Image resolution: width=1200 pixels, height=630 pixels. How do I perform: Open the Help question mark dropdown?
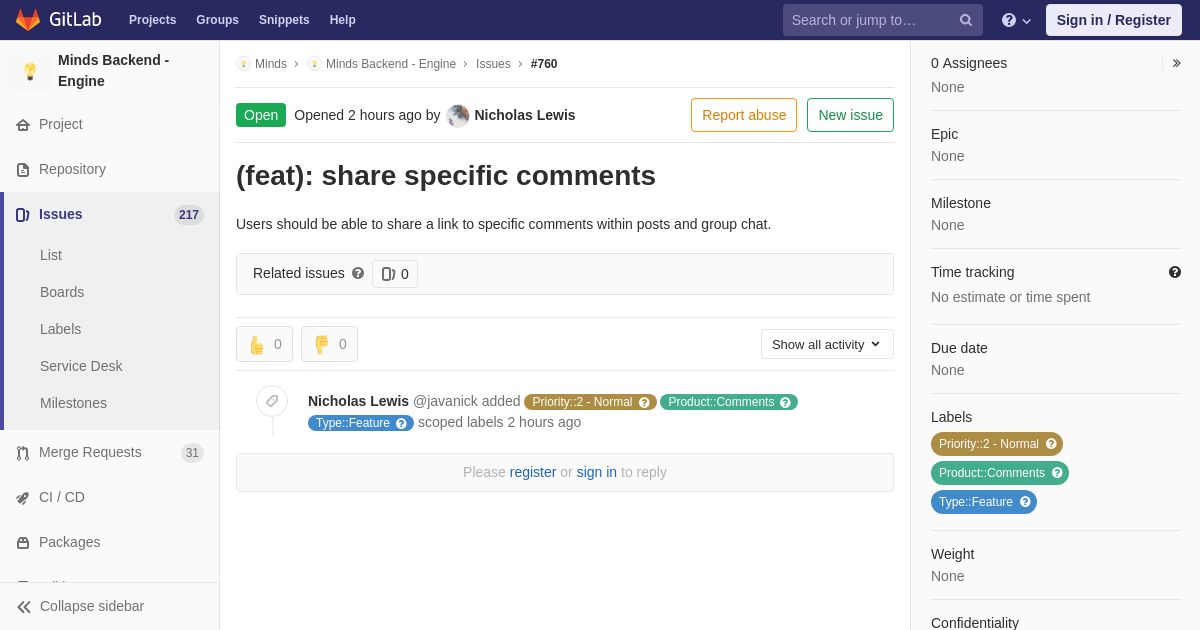tap(1016, 20)
